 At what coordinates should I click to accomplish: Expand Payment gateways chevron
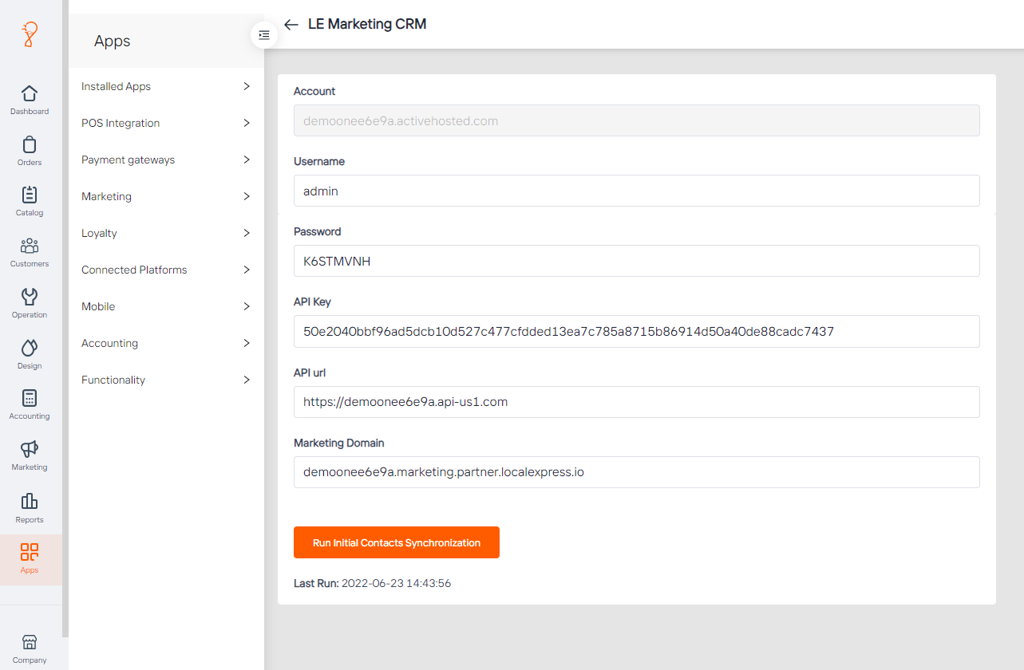click(246, 159)
